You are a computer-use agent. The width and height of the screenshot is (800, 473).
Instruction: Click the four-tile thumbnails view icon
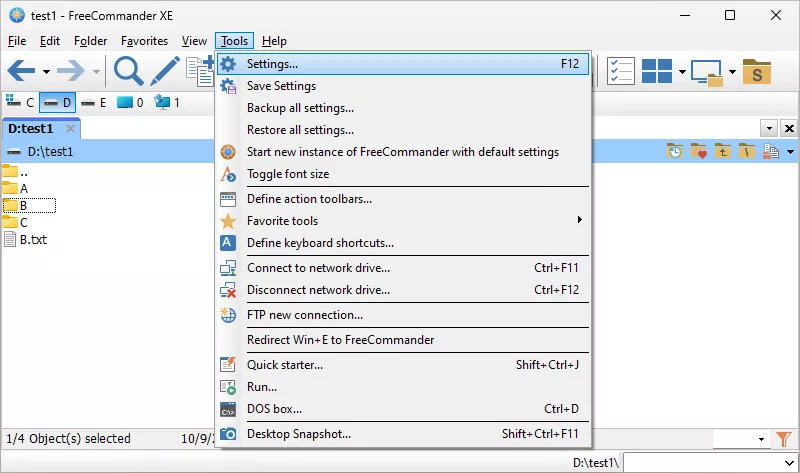pyautogui.click(x=657, y=71)
